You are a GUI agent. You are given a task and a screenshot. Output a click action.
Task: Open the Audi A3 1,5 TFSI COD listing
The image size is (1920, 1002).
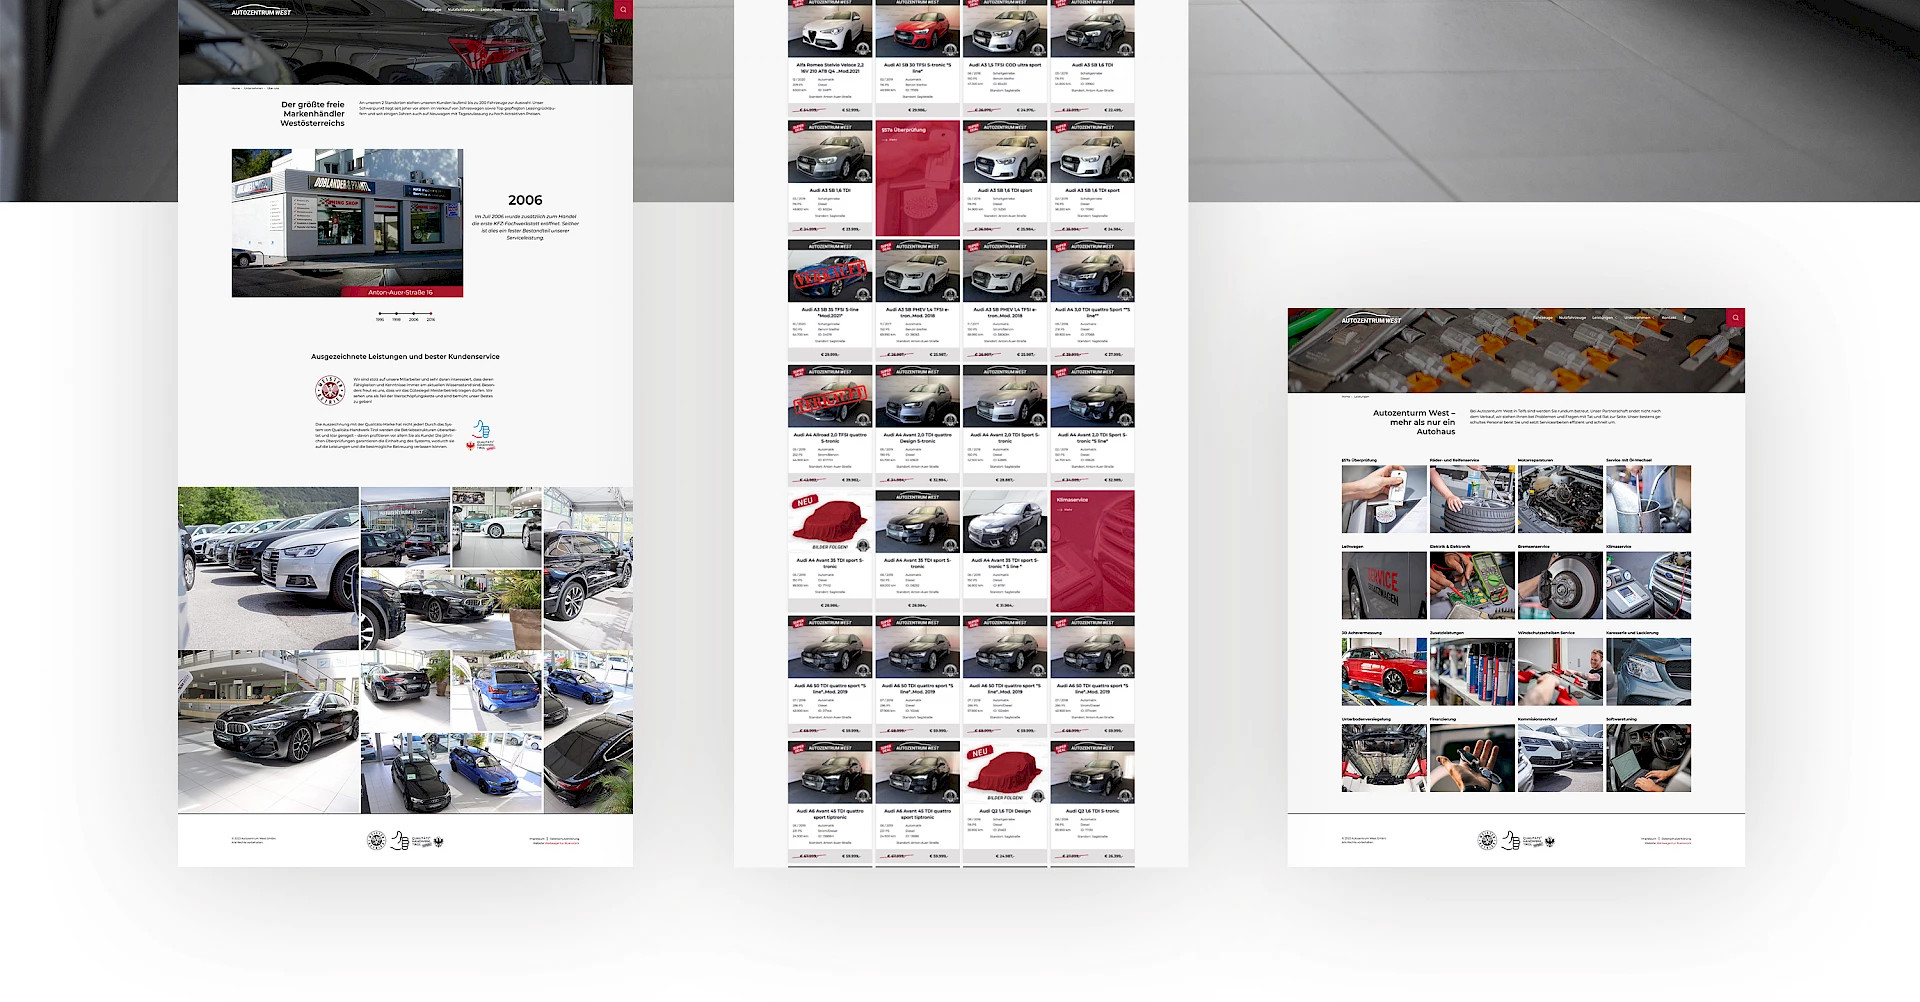[1005, 58]
